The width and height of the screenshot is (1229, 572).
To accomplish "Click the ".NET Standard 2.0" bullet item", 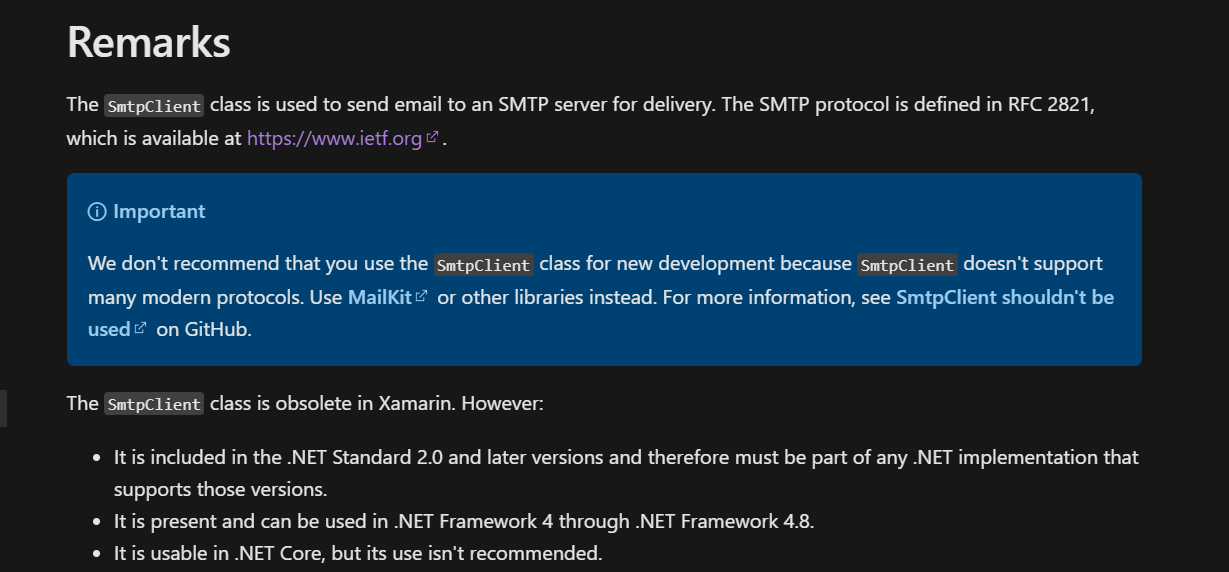I will 625,458.
